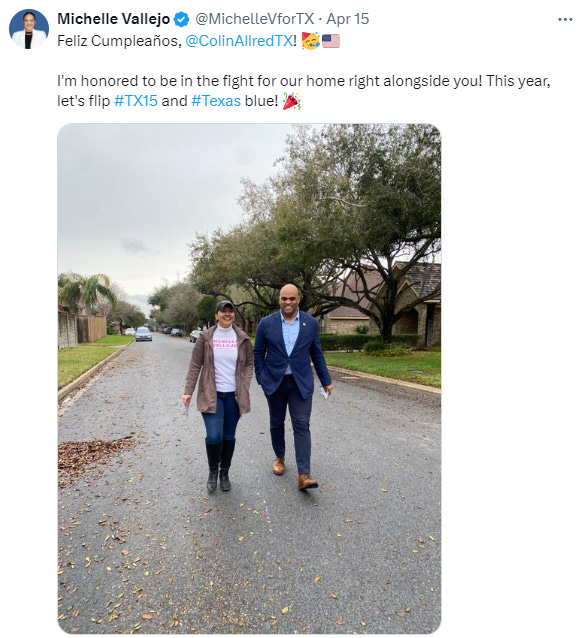Click the woman in the pink-lettered shirt
This screenshot has height=638, width=586.
point(220,395)
